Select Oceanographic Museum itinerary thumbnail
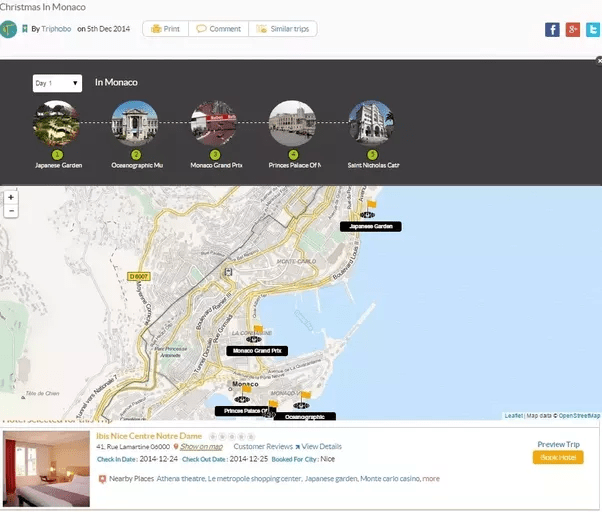The image size is (602, 512). point(135,123)
